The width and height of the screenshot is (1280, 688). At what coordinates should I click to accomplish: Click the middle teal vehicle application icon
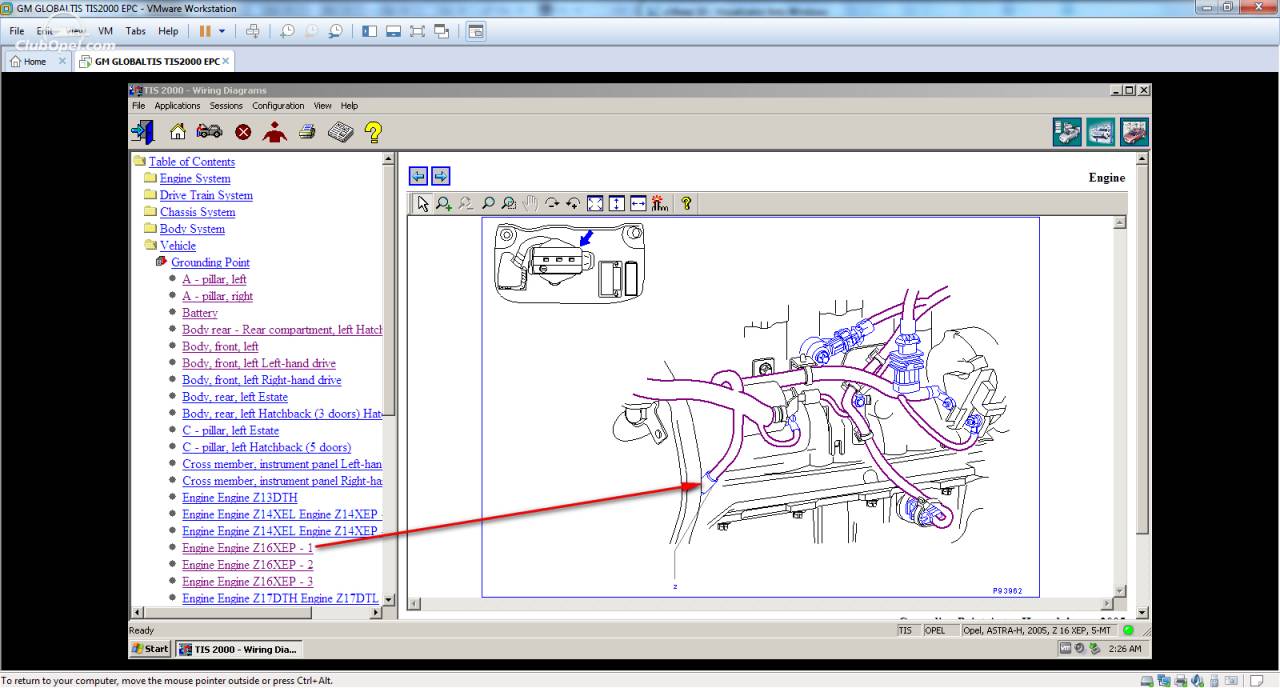tap(1101, 132)
